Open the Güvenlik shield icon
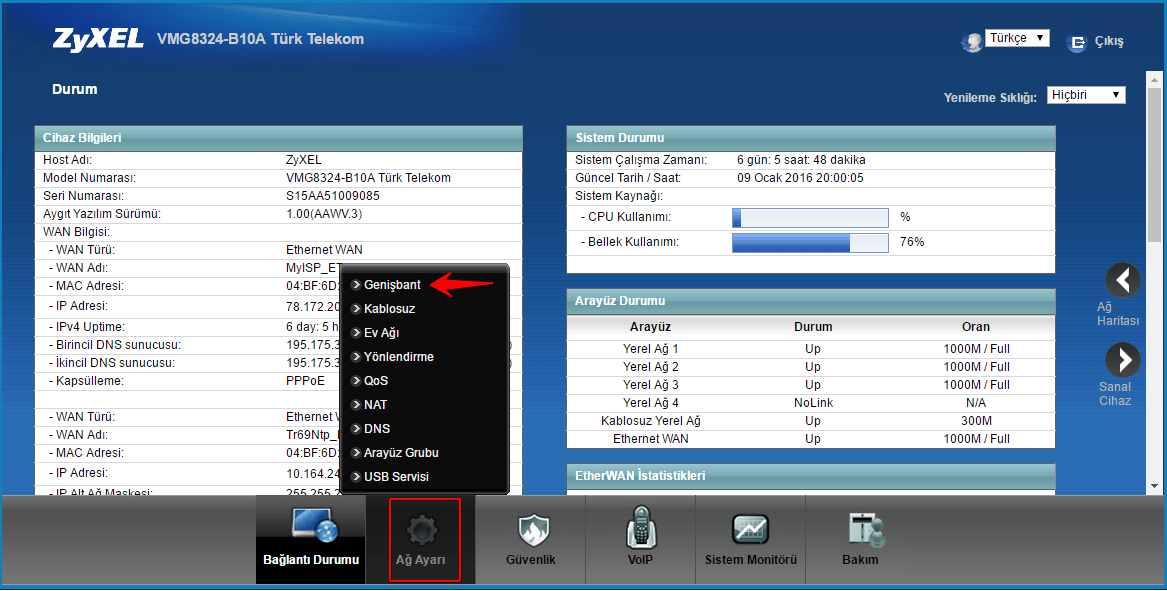This screenshot has width=1167, height=591. (x=530, y=529)
